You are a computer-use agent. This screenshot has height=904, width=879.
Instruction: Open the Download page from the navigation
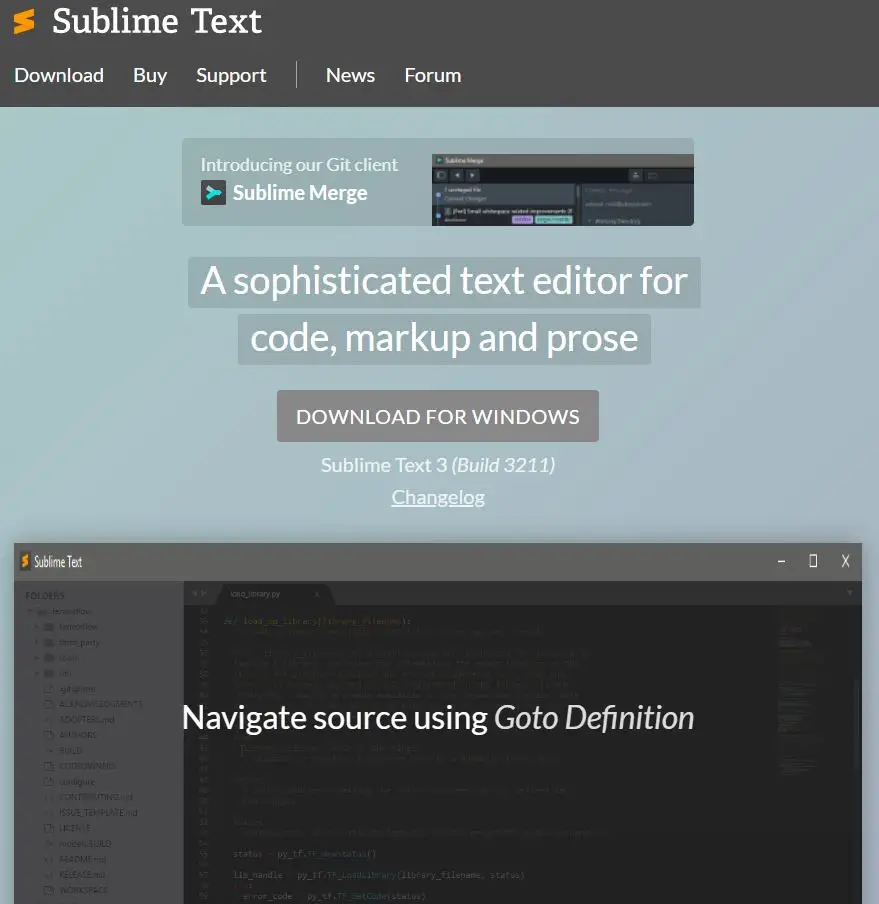[x=59, y=75]
